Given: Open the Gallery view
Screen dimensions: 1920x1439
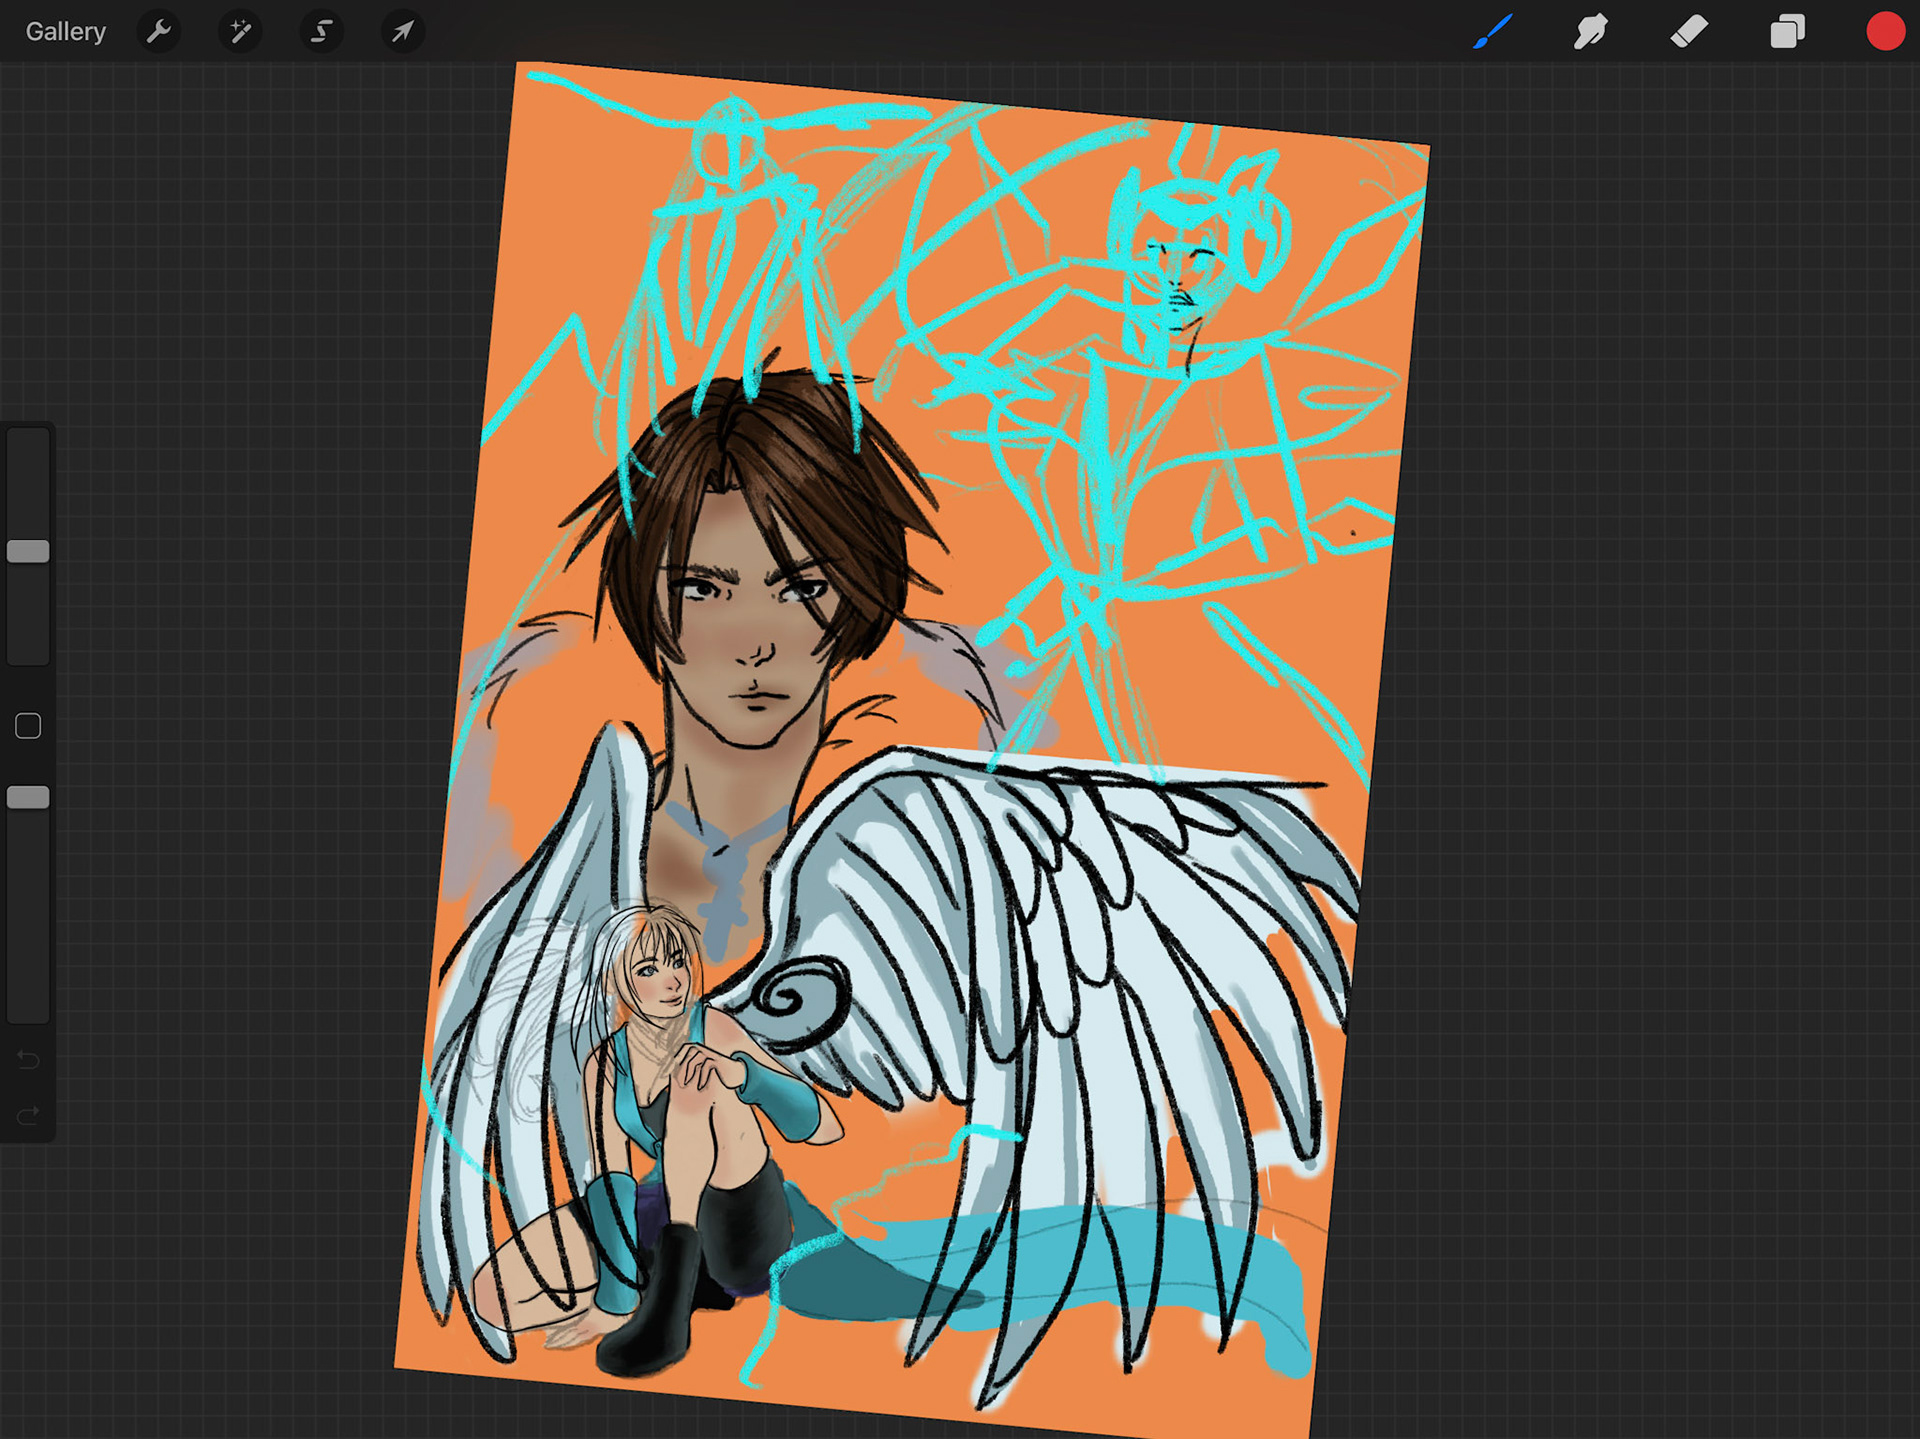Looking at the screenshot, I should [x=65, y=32].
